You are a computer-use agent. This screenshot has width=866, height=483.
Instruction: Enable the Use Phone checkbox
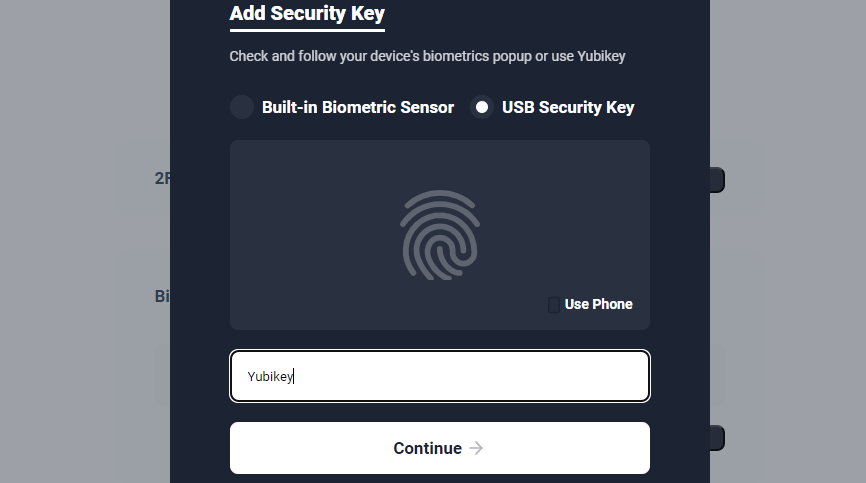pos(554,304)
